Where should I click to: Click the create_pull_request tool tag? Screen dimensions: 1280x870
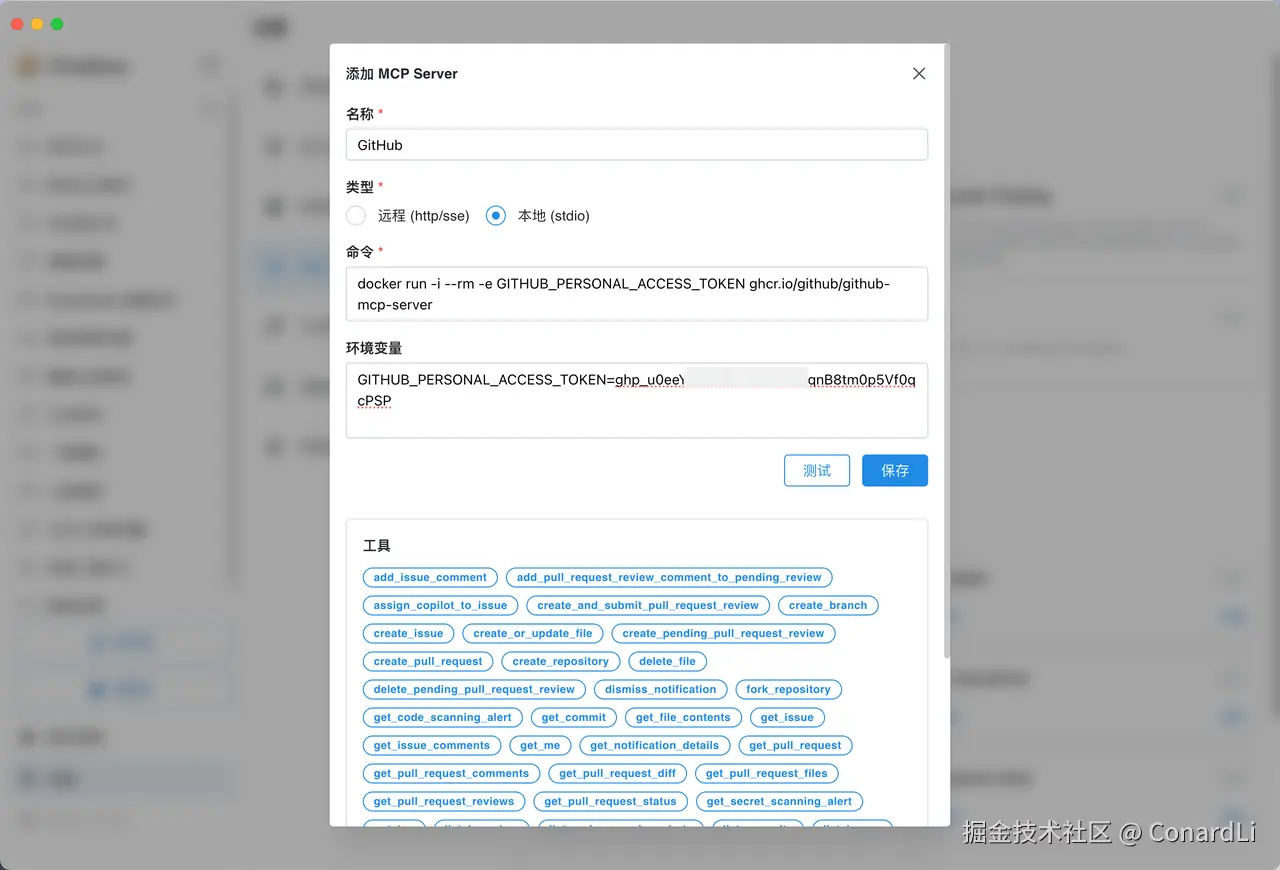428,661
